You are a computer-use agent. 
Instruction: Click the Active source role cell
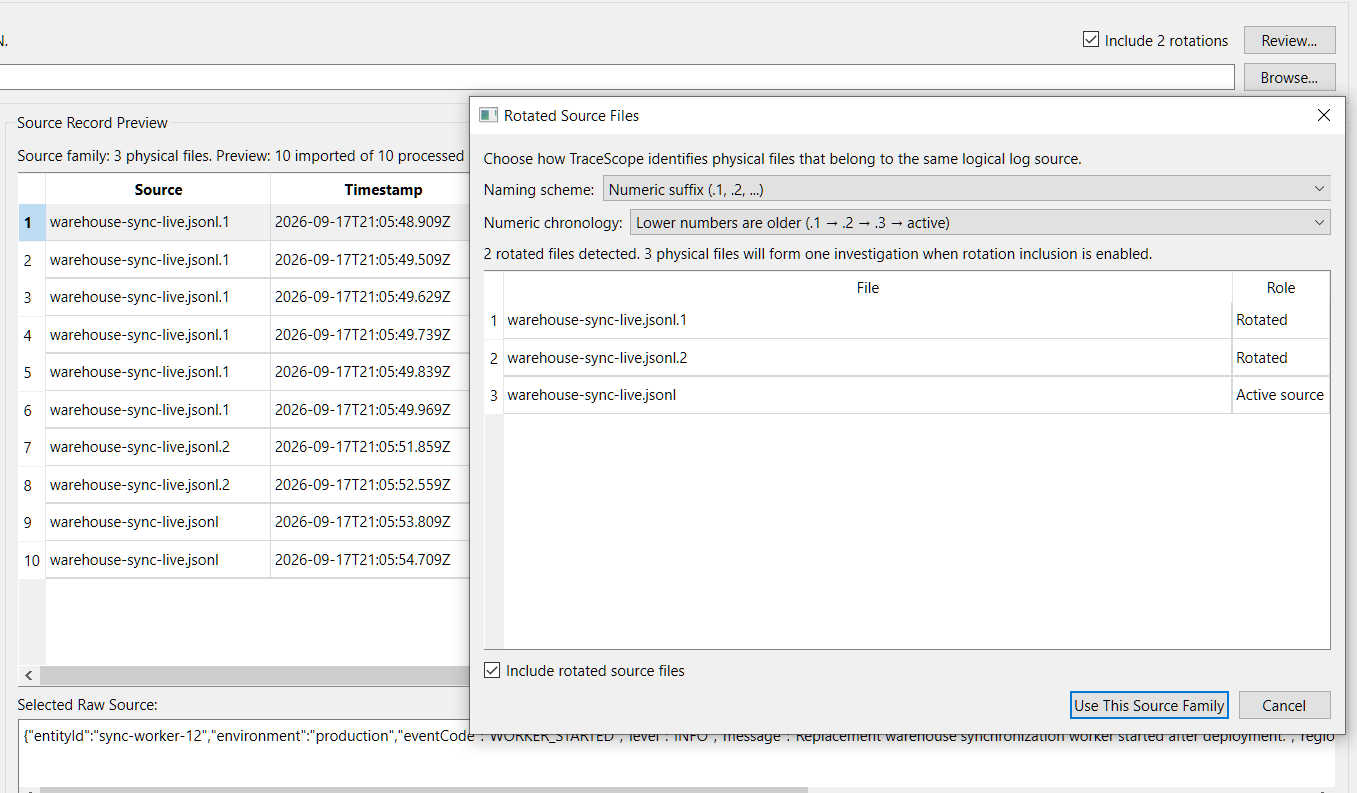(x=1280, y=395)
